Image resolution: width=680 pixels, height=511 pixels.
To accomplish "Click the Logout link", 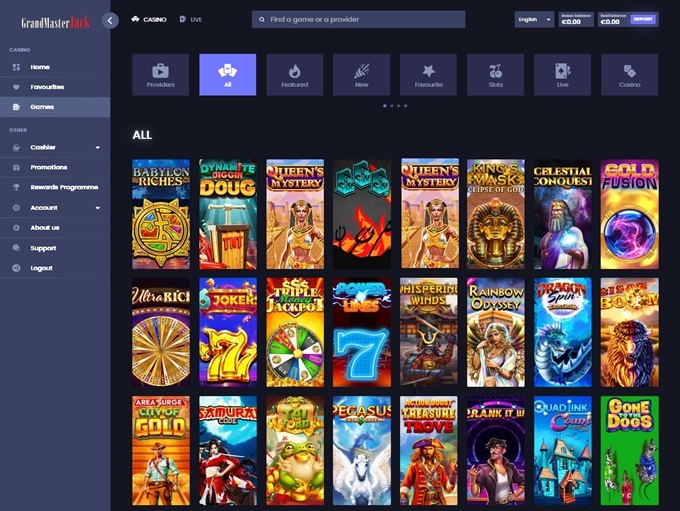I will click(42, 268).
